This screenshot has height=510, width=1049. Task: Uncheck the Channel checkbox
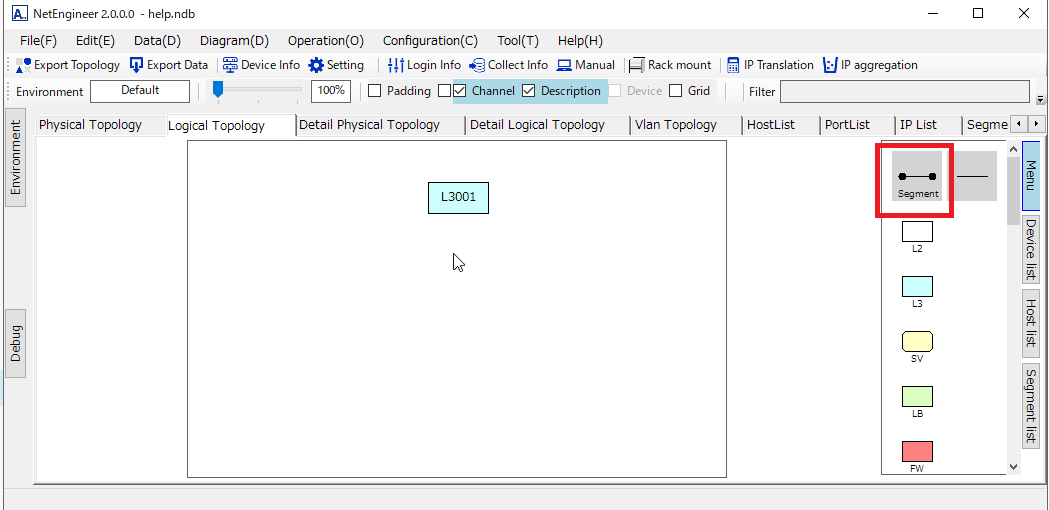[460, 91]
